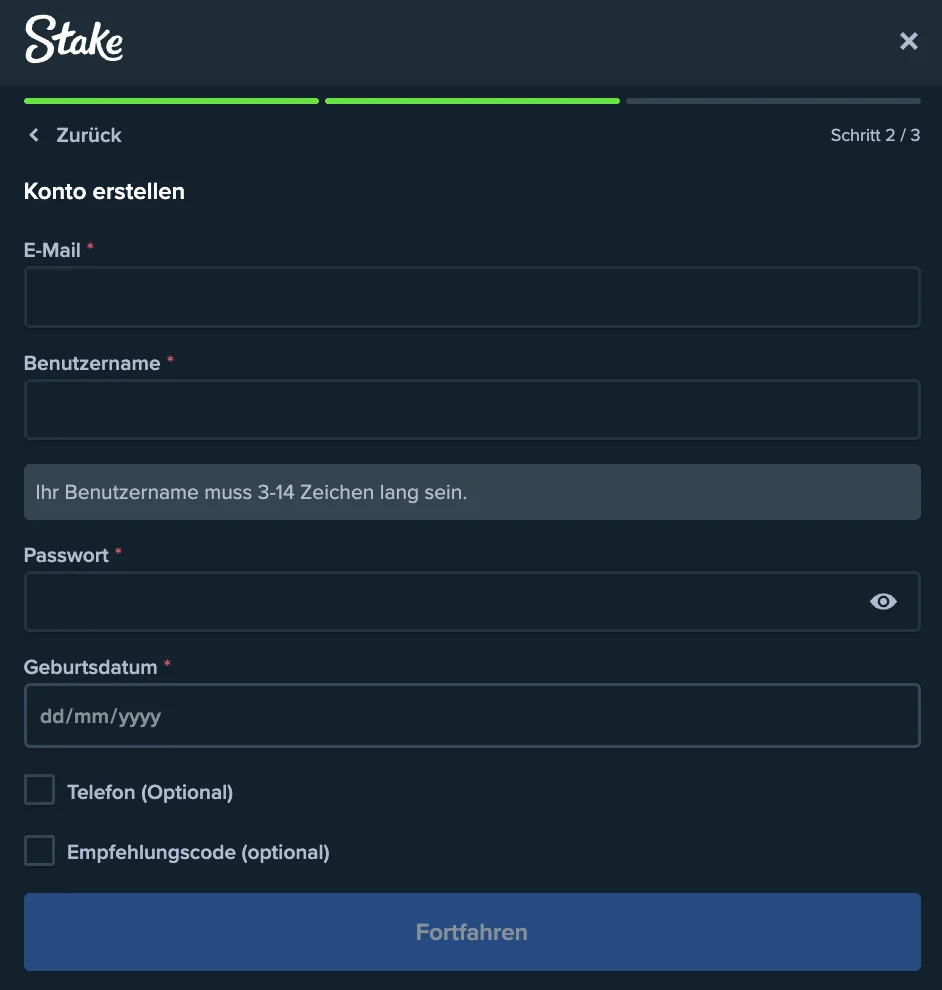Enable the Empfehlungscode (optional) checkbox
The width and height of the screenshot is (942, 990).
click(39, 850)
